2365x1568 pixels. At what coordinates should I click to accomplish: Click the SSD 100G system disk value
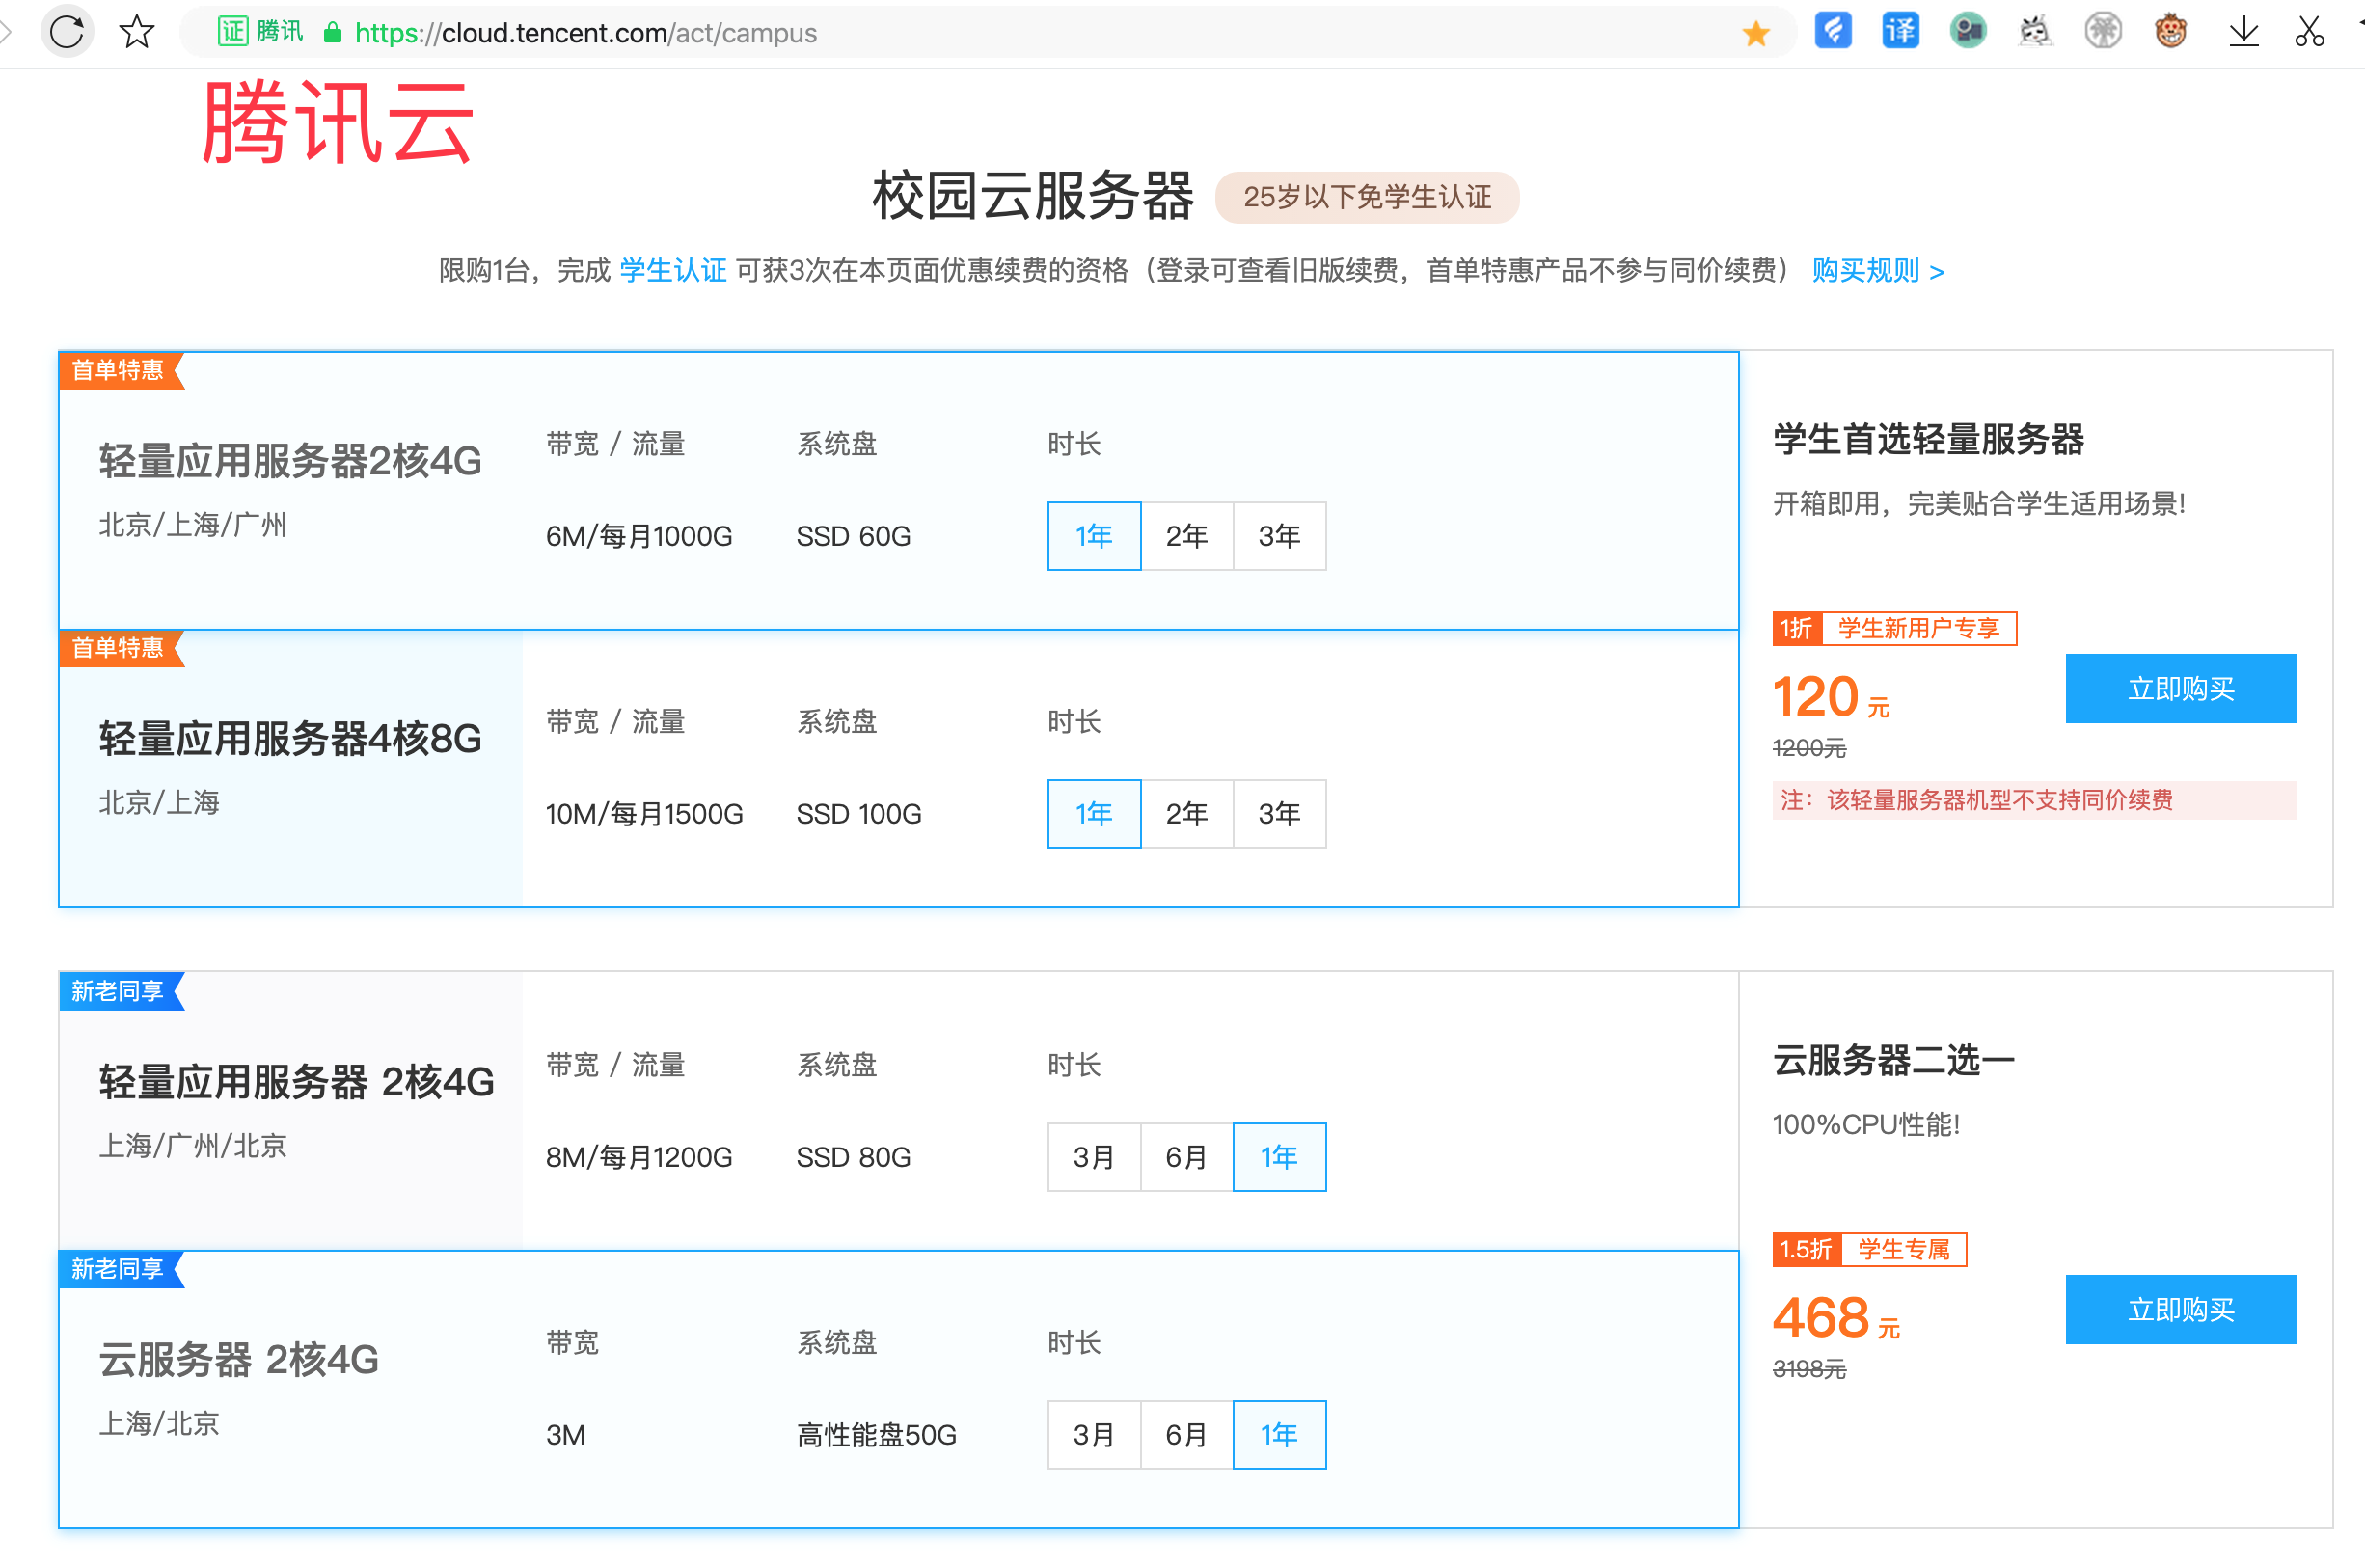tap(859, 815)
